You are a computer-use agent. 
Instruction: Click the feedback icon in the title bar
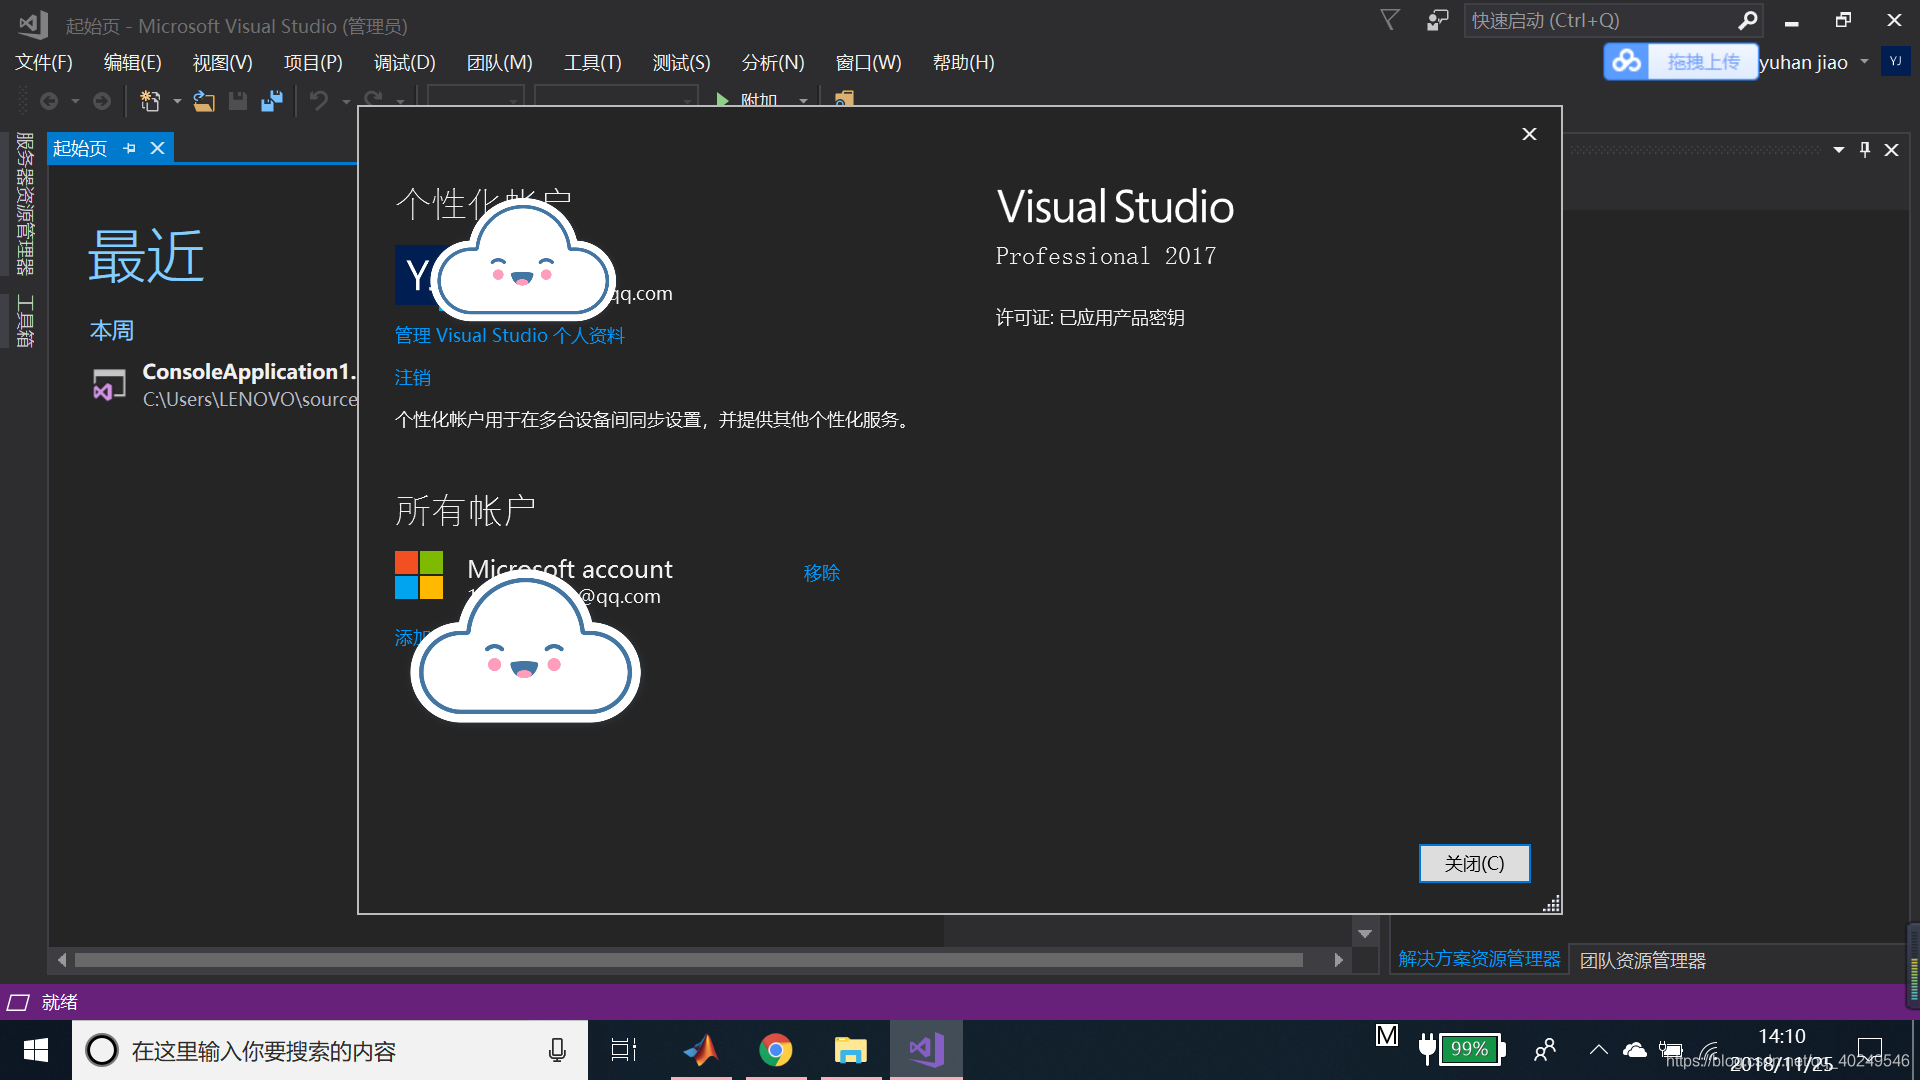(1437, 20)
